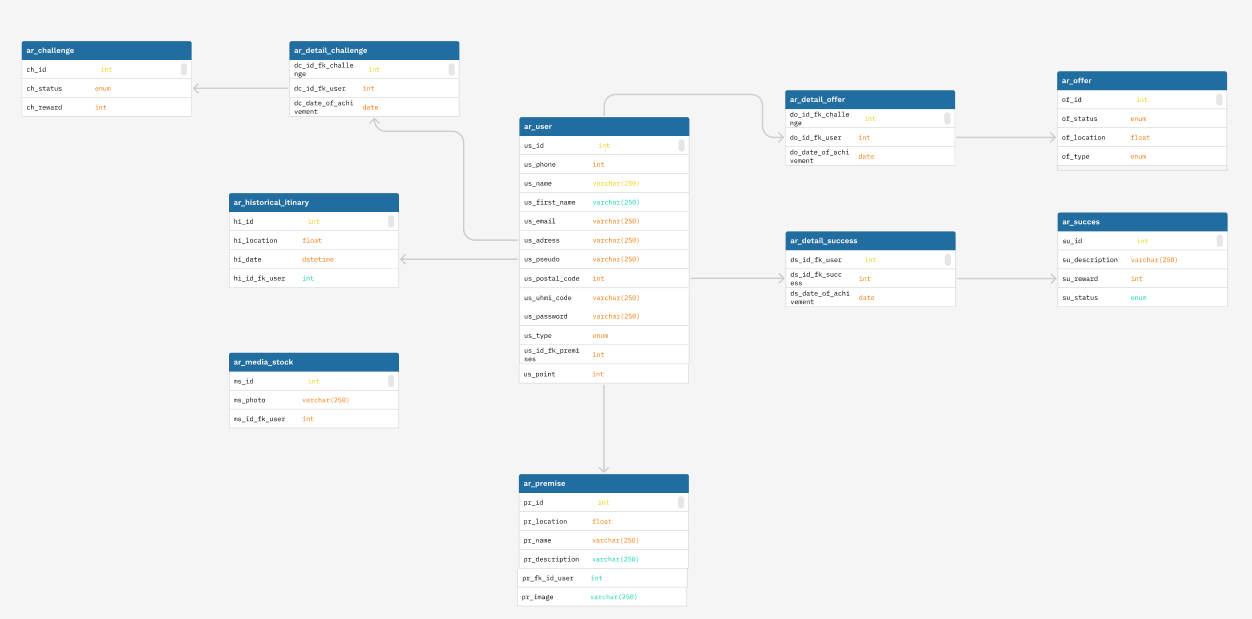Select the su_description column row
Screen dimensions: 1252x619
click(x=1141, y=260)
